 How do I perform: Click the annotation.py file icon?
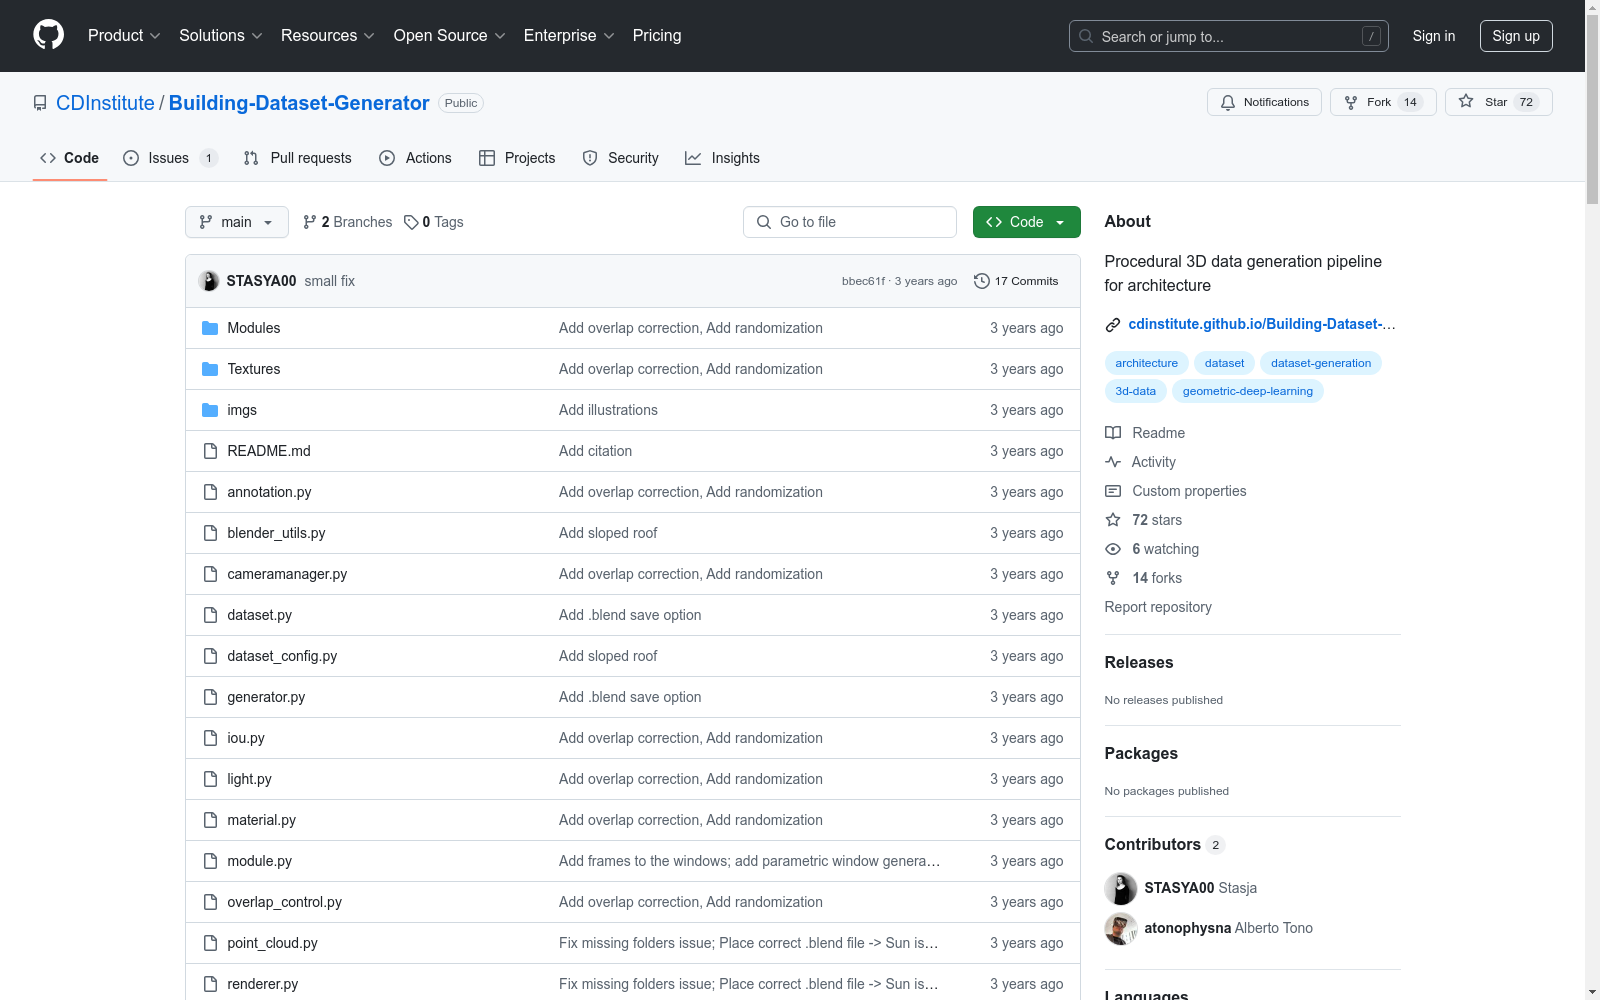pyautogui.click(x=210, y=492)
